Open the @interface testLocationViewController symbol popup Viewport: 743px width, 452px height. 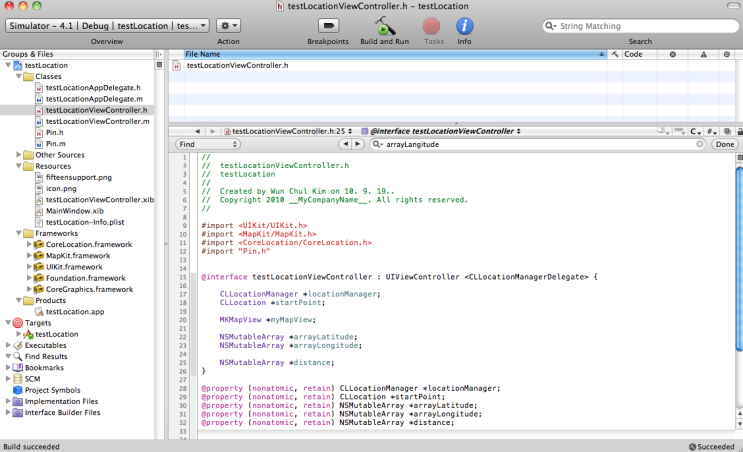[442, 131]
